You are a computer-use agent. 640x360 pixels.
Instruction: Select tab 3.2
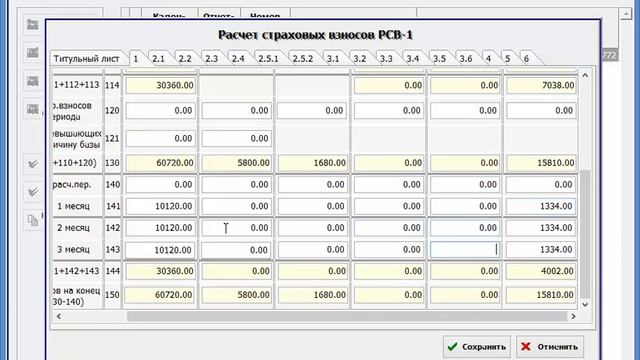click(360, 59)
